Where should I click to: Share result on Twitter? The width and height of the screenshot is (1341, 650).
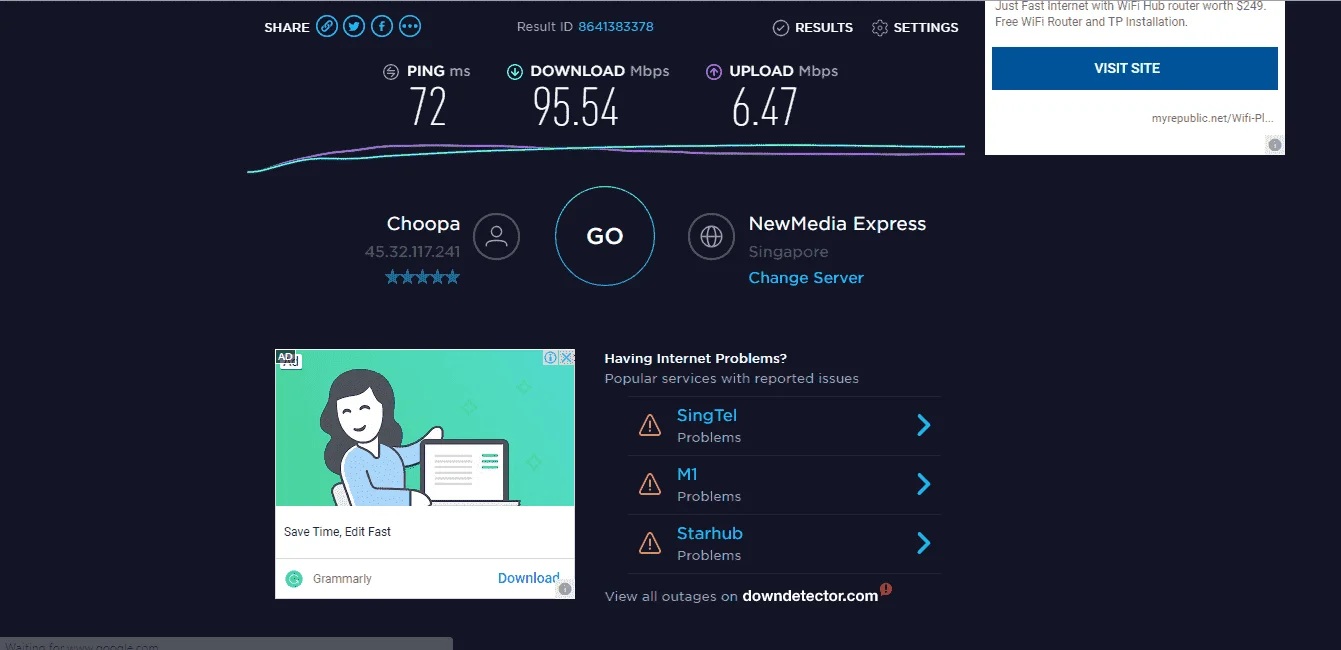(x=354, y=27)
